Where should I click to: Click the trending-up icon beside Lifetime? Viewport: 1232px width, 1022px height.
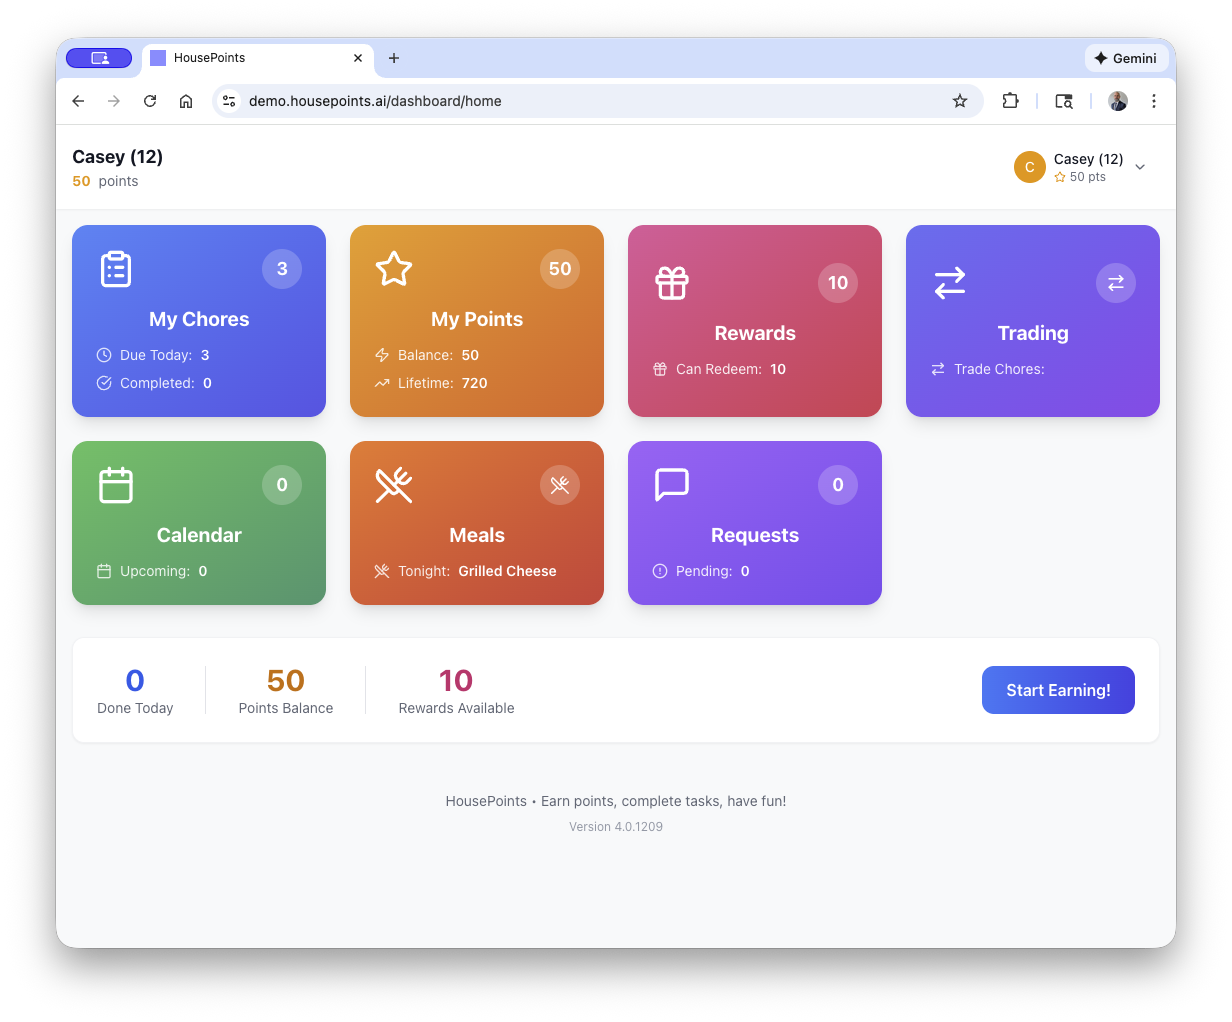(382, 383)
